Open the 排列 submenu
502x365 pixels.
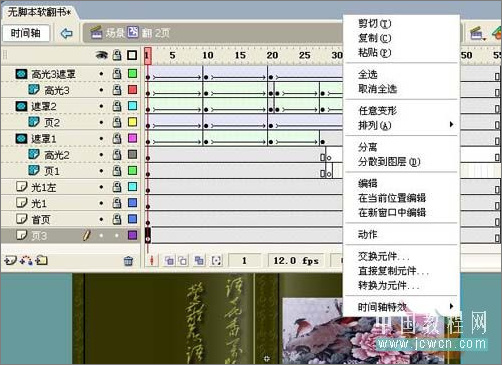pyautogui.click(x=402, y=125)
